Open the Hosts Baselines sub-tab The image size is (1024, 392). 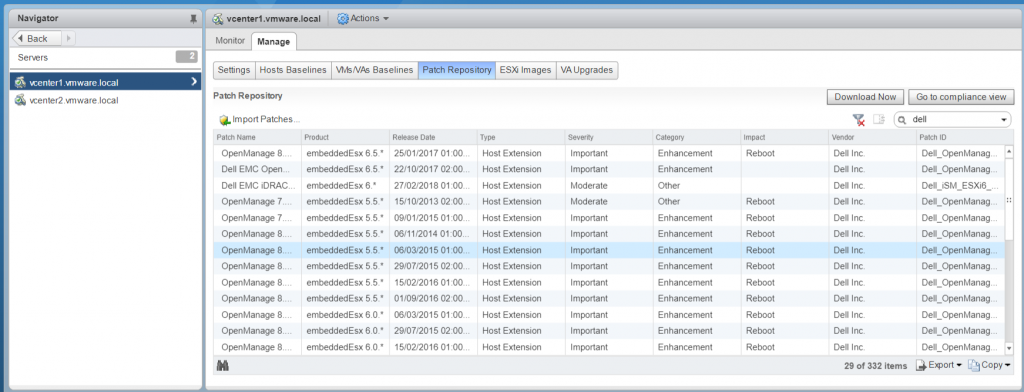point(293,70)
